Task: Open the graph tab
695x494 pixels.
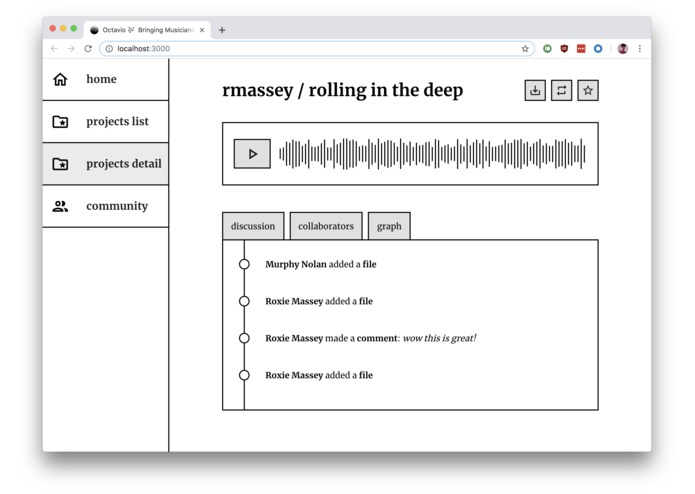Action: click(x=389, y=226)
